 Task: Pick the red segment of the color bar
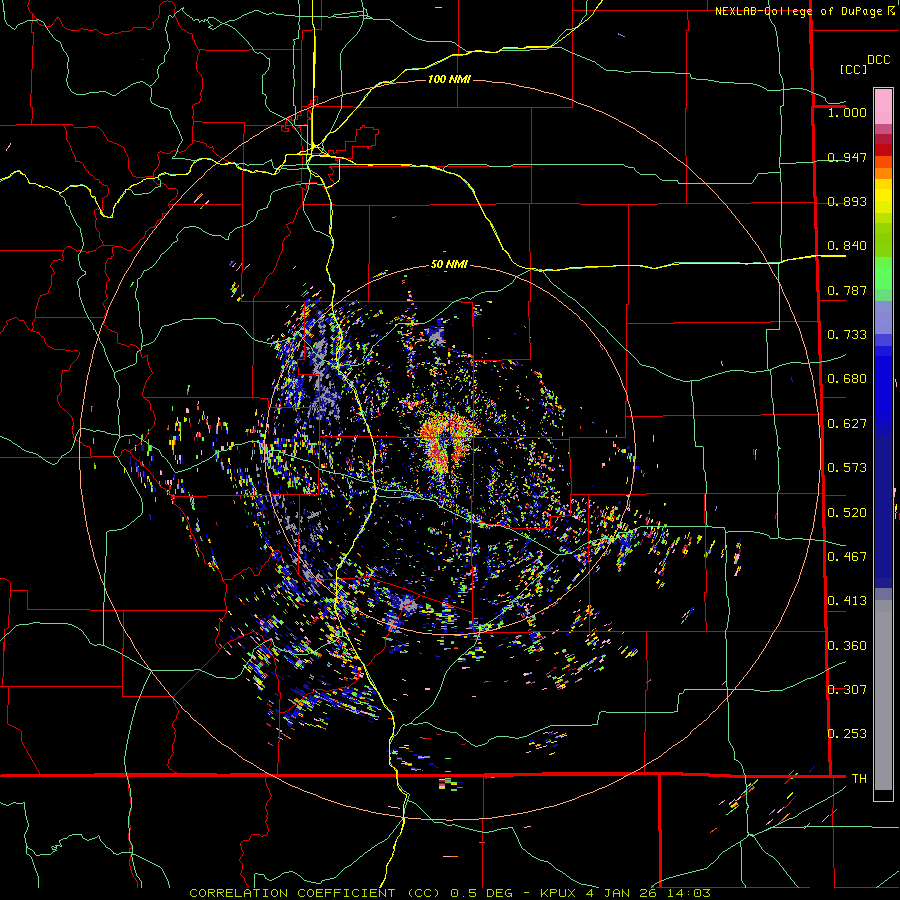883,150
